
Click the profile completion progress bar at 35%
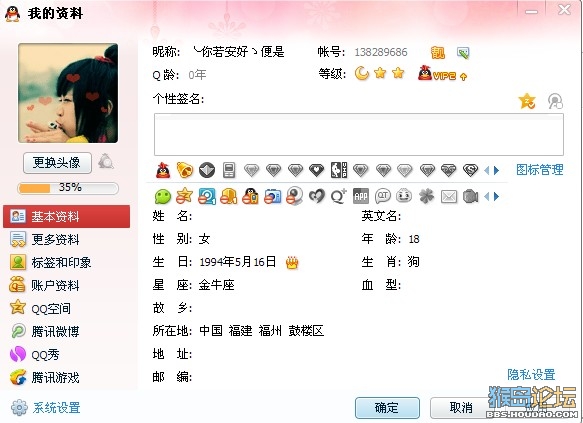[68, 188]
